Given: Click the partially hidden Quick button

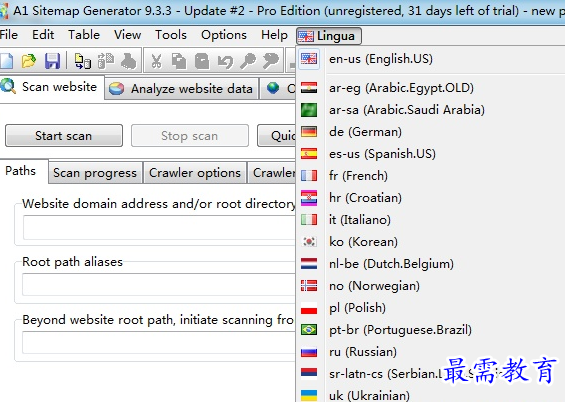Looking at the screenshot, I should (277, 136).
